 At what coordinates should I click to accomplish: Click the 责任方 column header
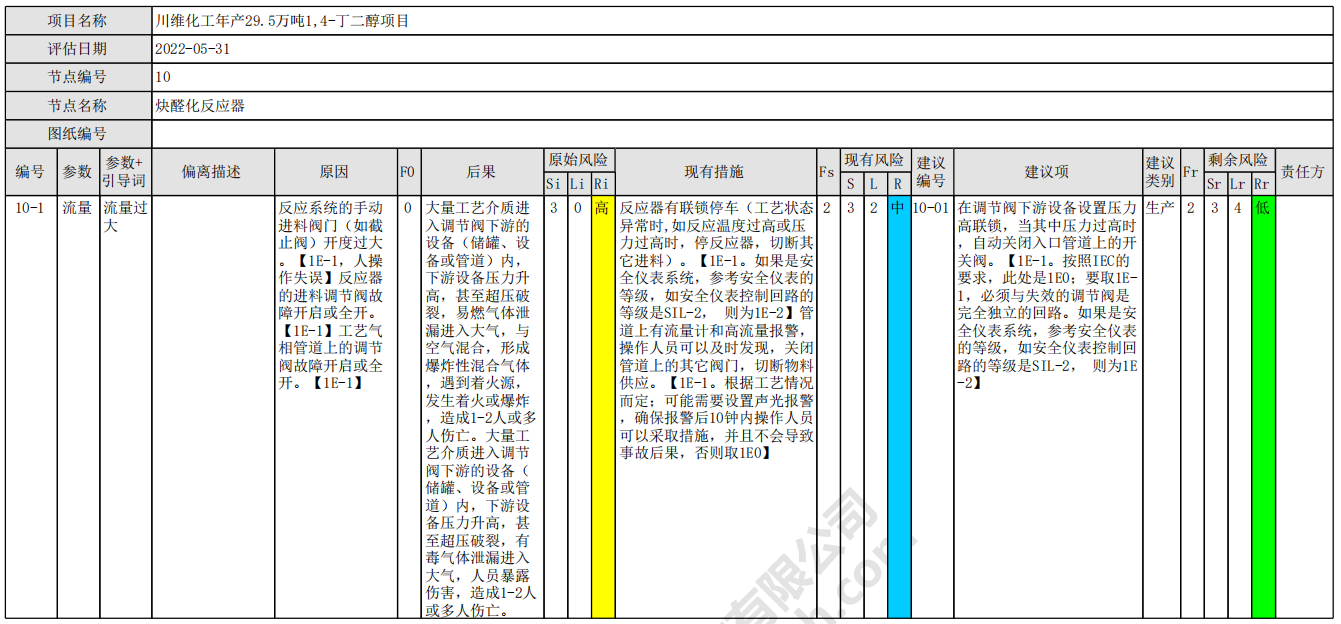[1304, 171]
